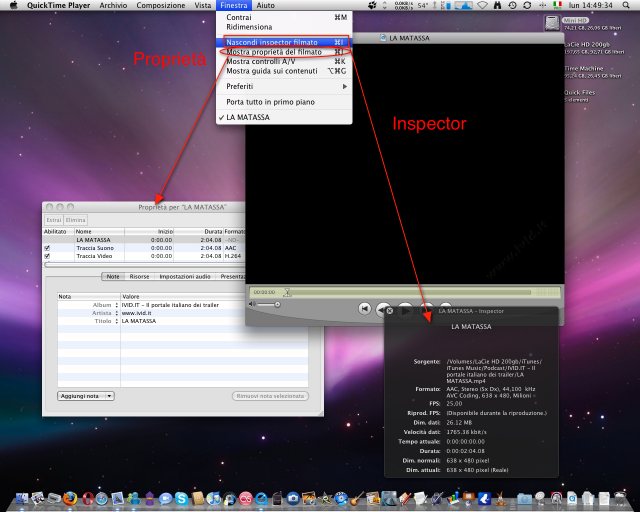Open the Composizione menu
The height and width of the screenshot is (512, 640).
click(x=161, y=5)
